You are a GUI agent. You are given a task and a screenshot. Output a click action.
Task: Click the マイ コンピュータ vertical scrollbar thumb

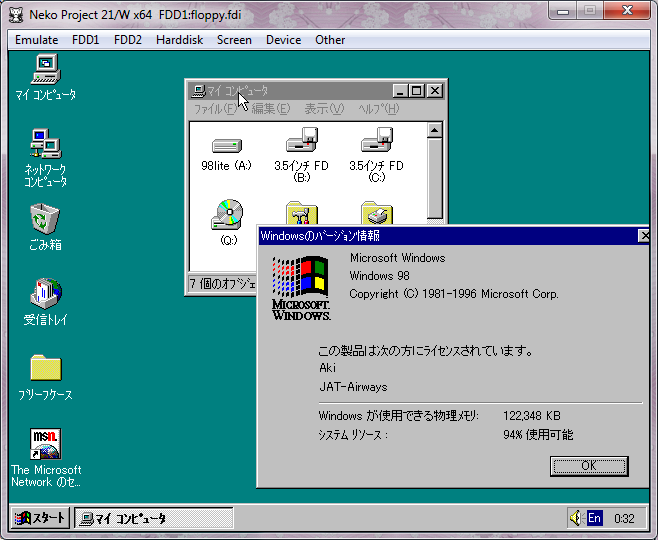pos(434,179)
